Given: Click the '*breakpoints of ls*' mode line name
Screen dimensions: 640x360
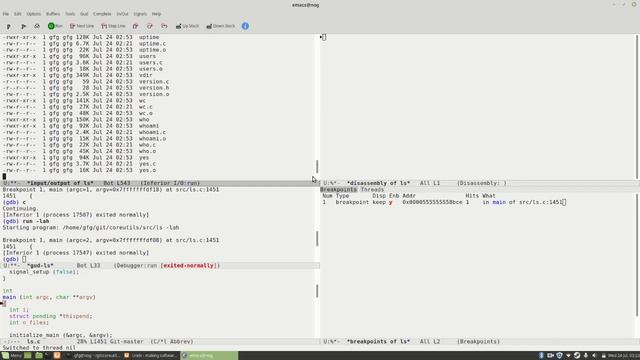Looking at the screenshot, I should click(378, 342).
